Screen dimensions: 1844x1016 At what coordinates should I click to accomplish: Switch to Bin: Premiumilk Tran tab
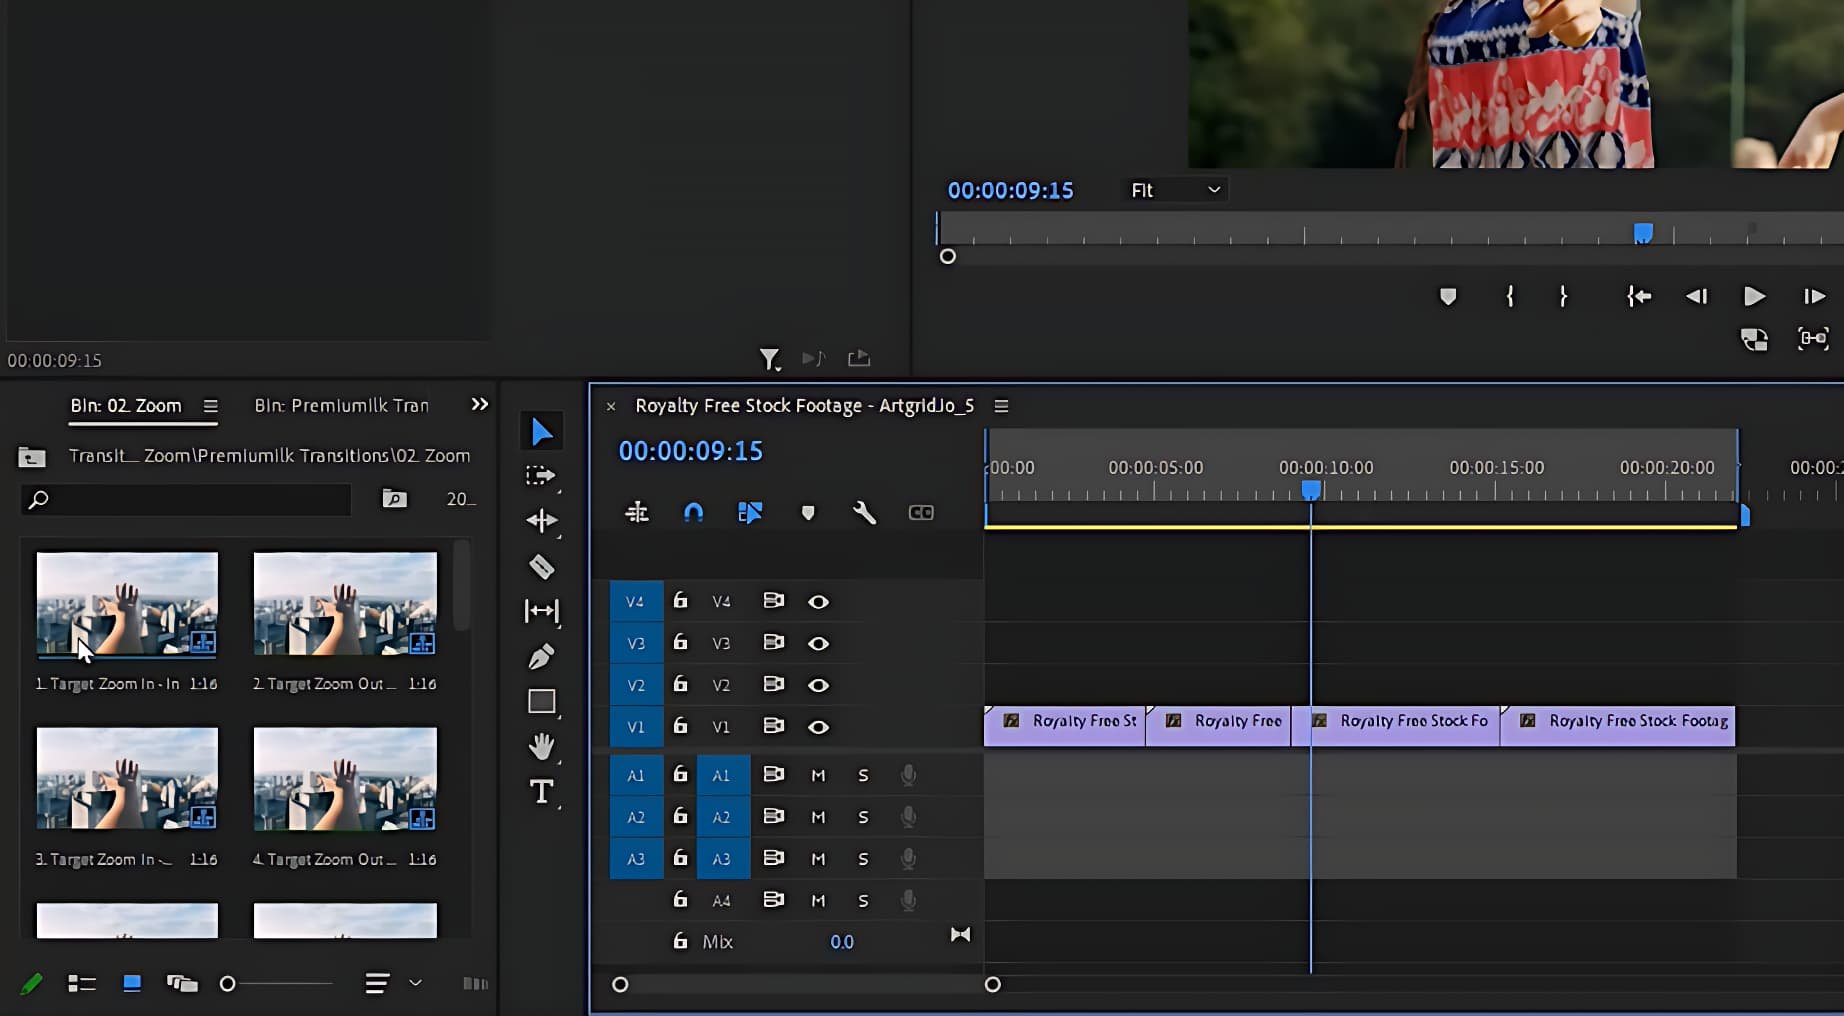click(x=341, y=406)
